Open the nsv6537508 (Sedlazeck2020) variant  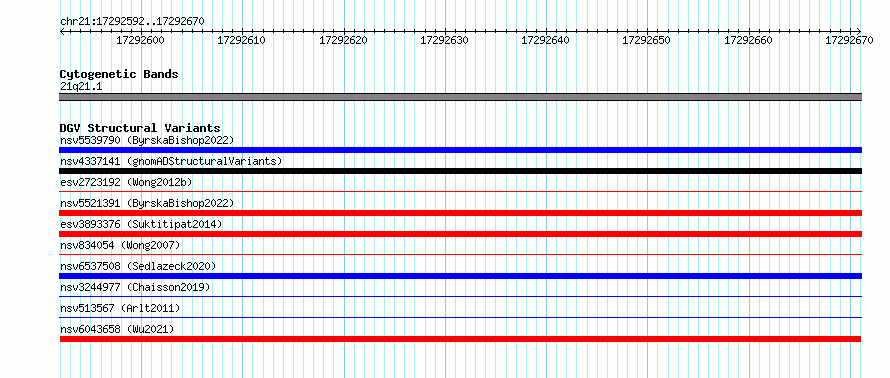[x=138, y=266]
